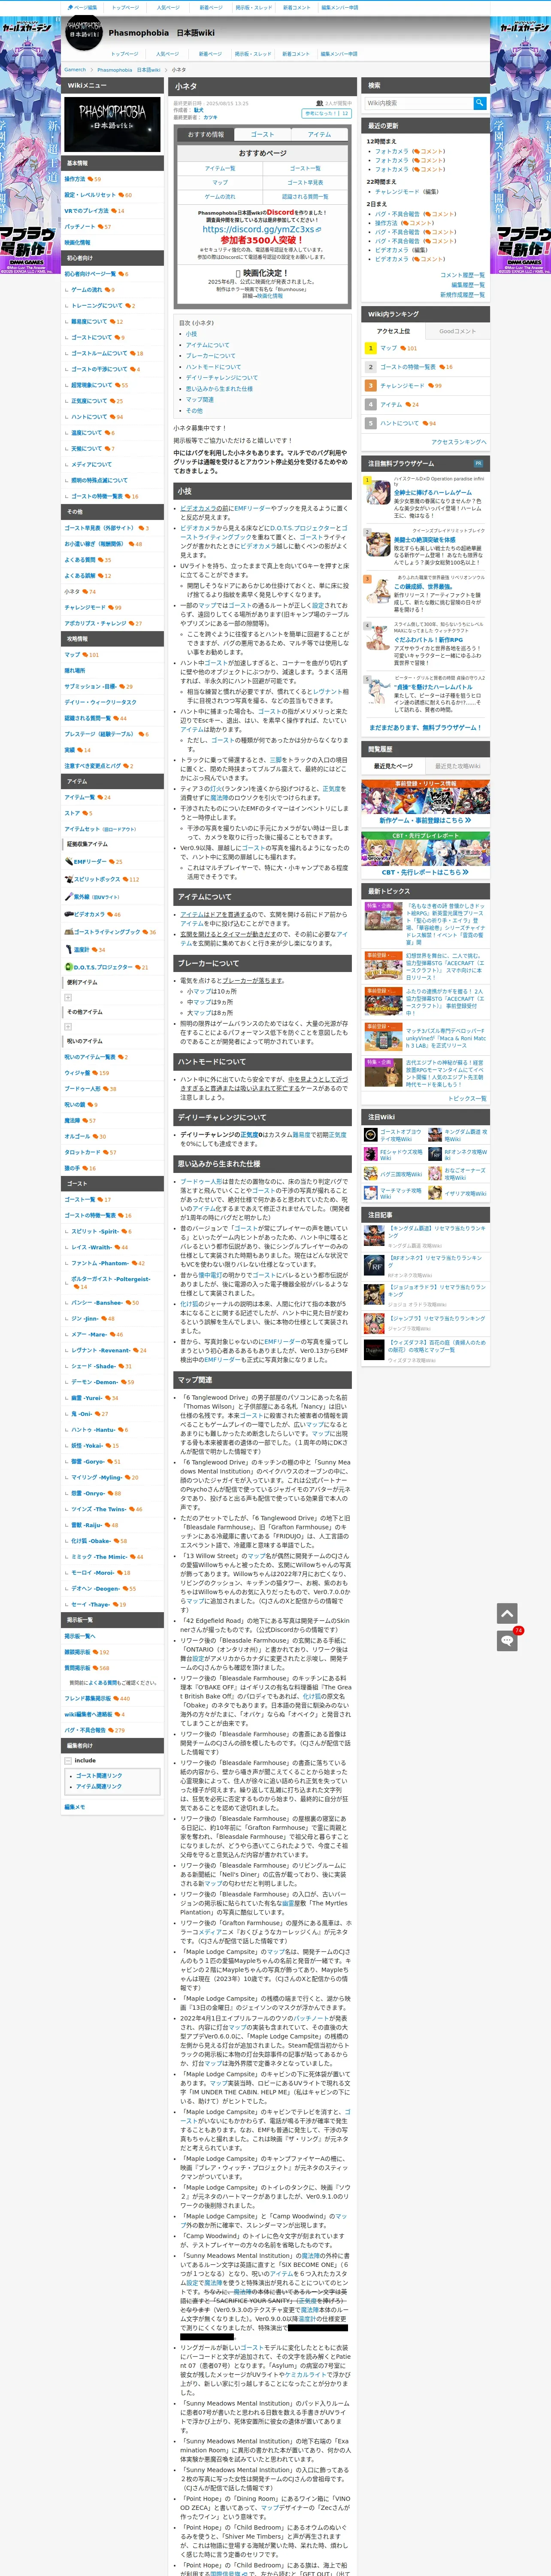Viewport: 551px width, 2576px height.
Task: Switch to 最近見た攻略Wiki history tab
Action: click(457, 766)
